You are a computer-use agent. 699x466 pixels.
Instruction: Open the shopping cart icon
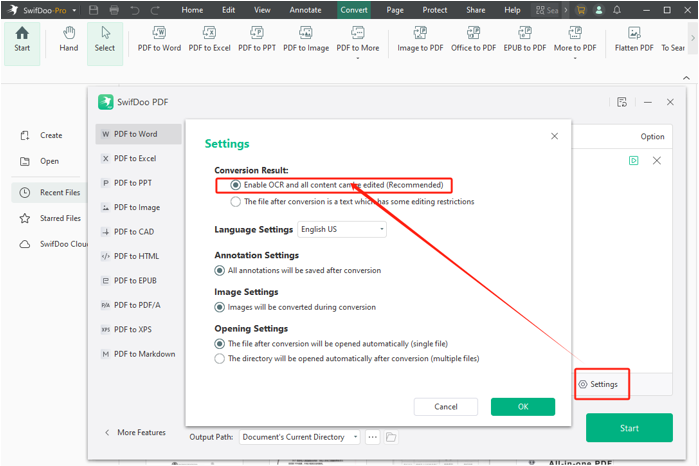pos(580,10)
